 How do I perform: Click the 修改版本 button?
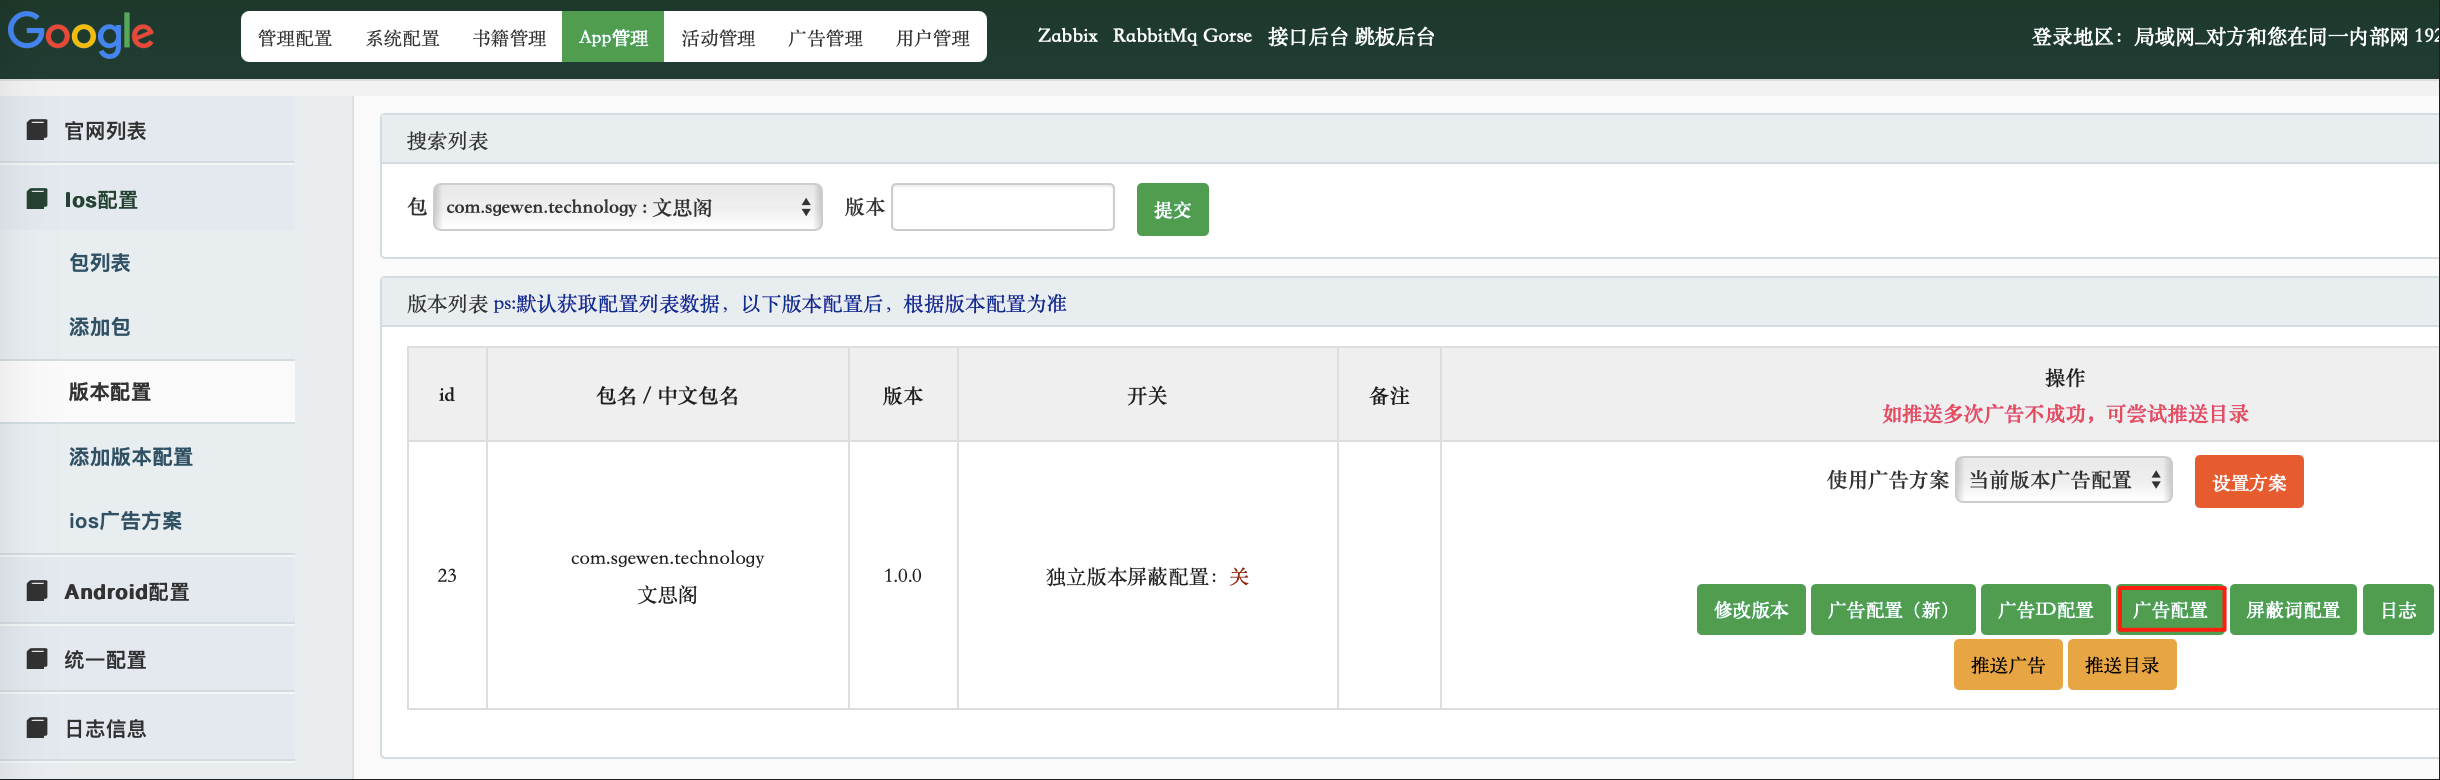pyautogui.click(x=1750, y=610)
